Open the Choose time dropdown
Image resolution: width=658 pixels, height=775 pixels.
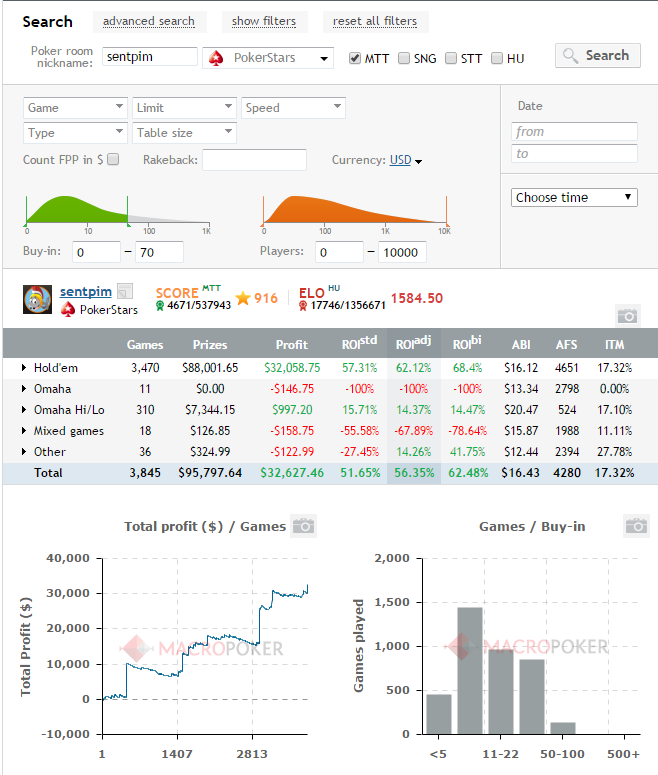(x=574, y=197)
